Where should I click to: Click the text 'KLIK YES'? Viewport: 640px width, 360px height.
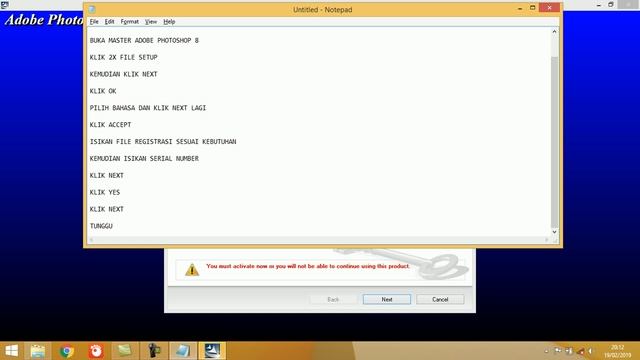coord(104,192)
